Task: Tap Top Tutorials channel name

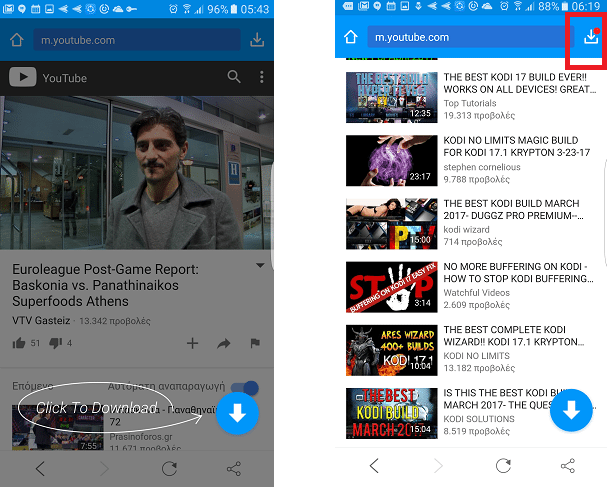Action: pyautogui.click(x=470, y=103)
